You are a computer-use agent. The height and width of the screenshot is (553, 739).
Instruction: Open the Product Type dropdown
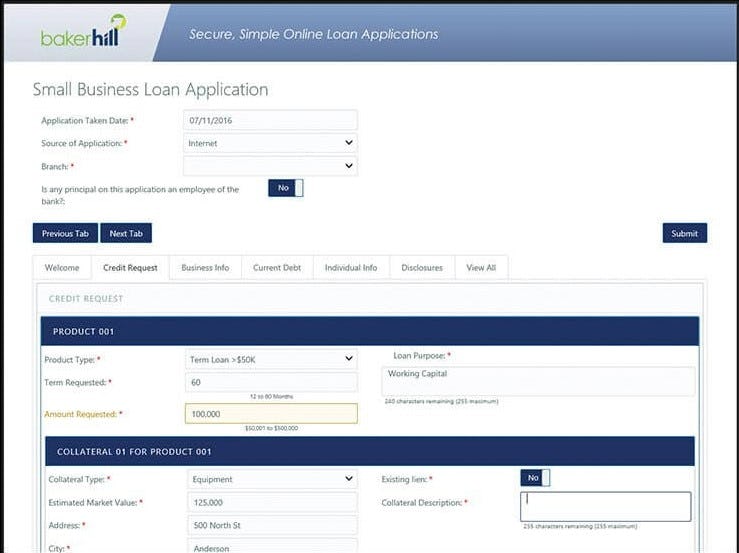click(x=271, y=359)
